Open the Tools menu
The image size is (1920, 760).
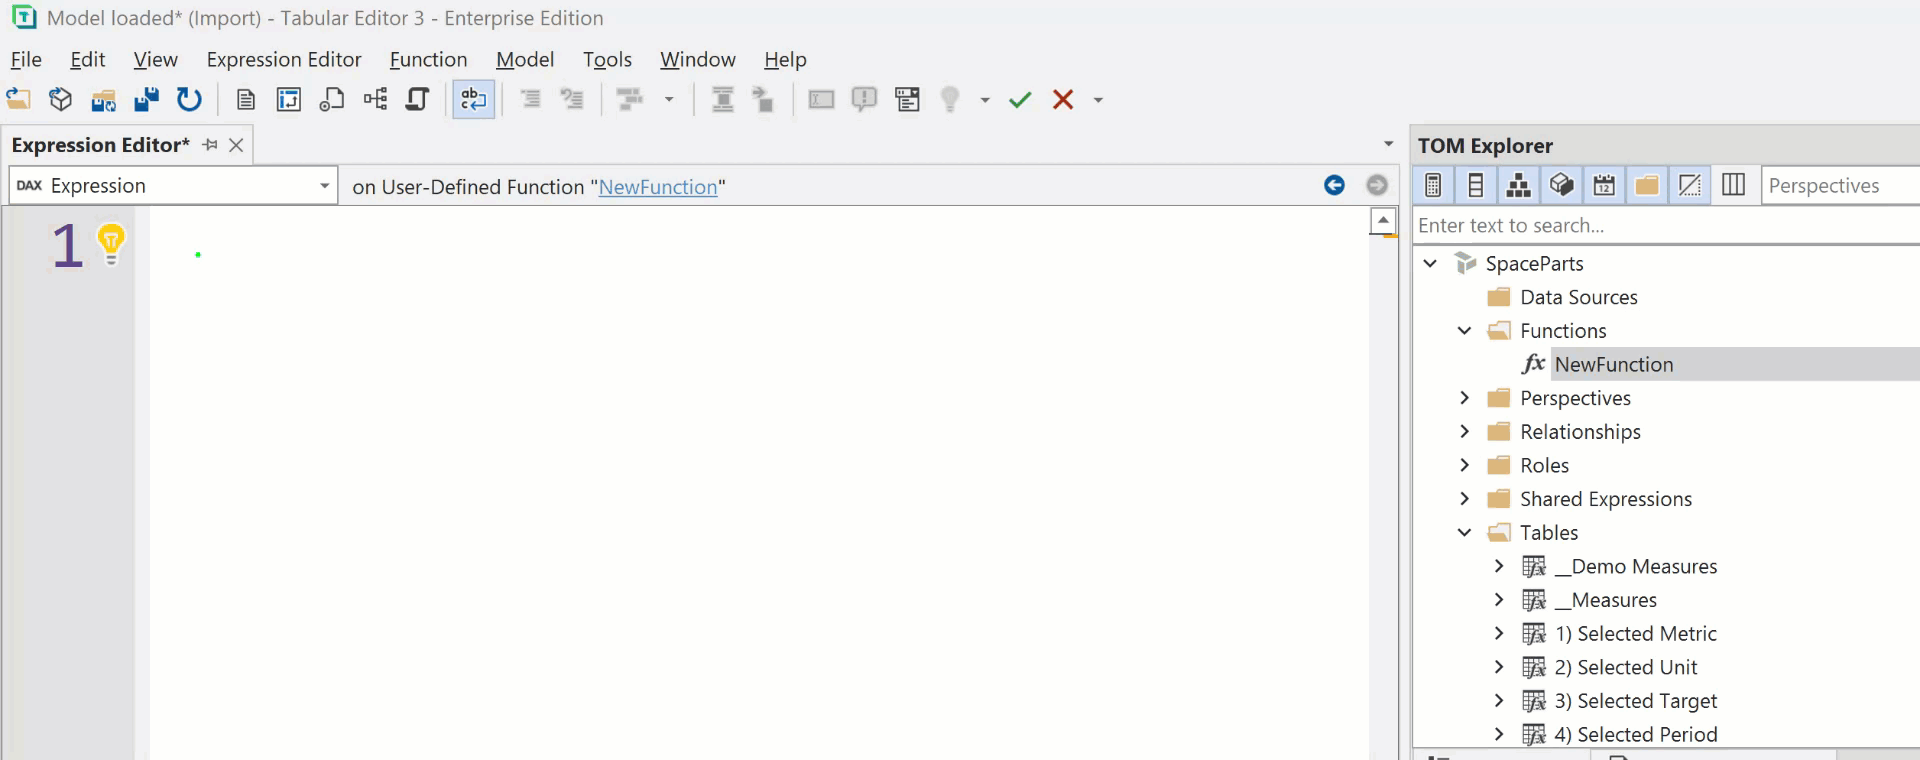pos(608,59)
